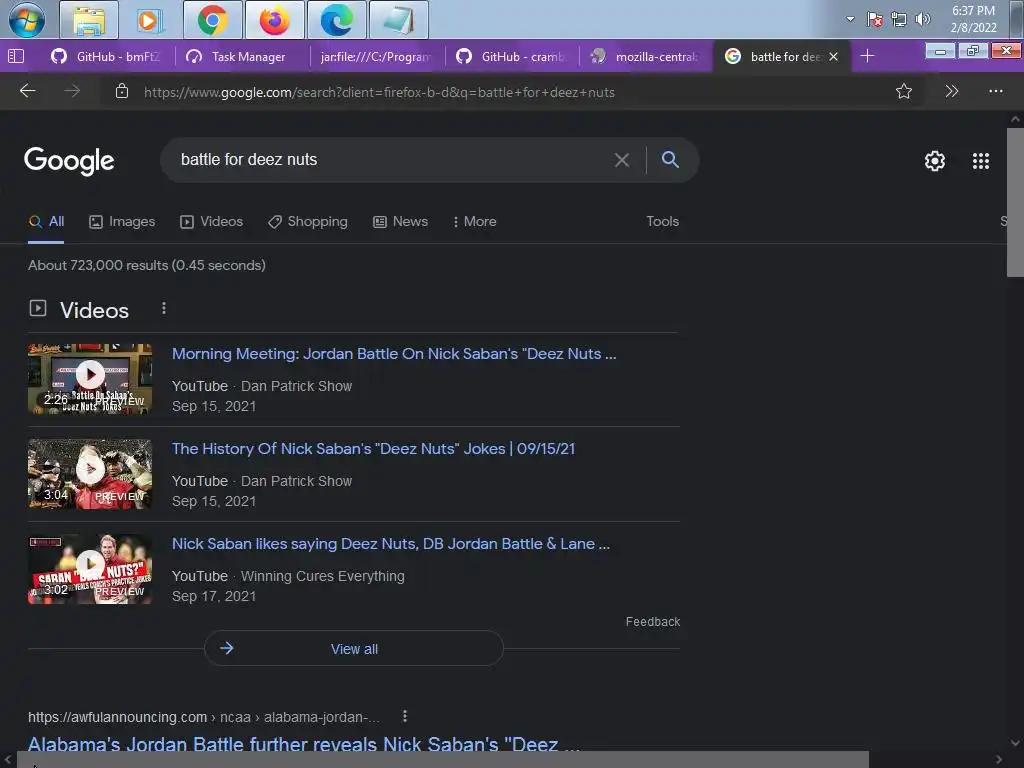Switch to the mozilla-central tab

[x=645, y=57]
